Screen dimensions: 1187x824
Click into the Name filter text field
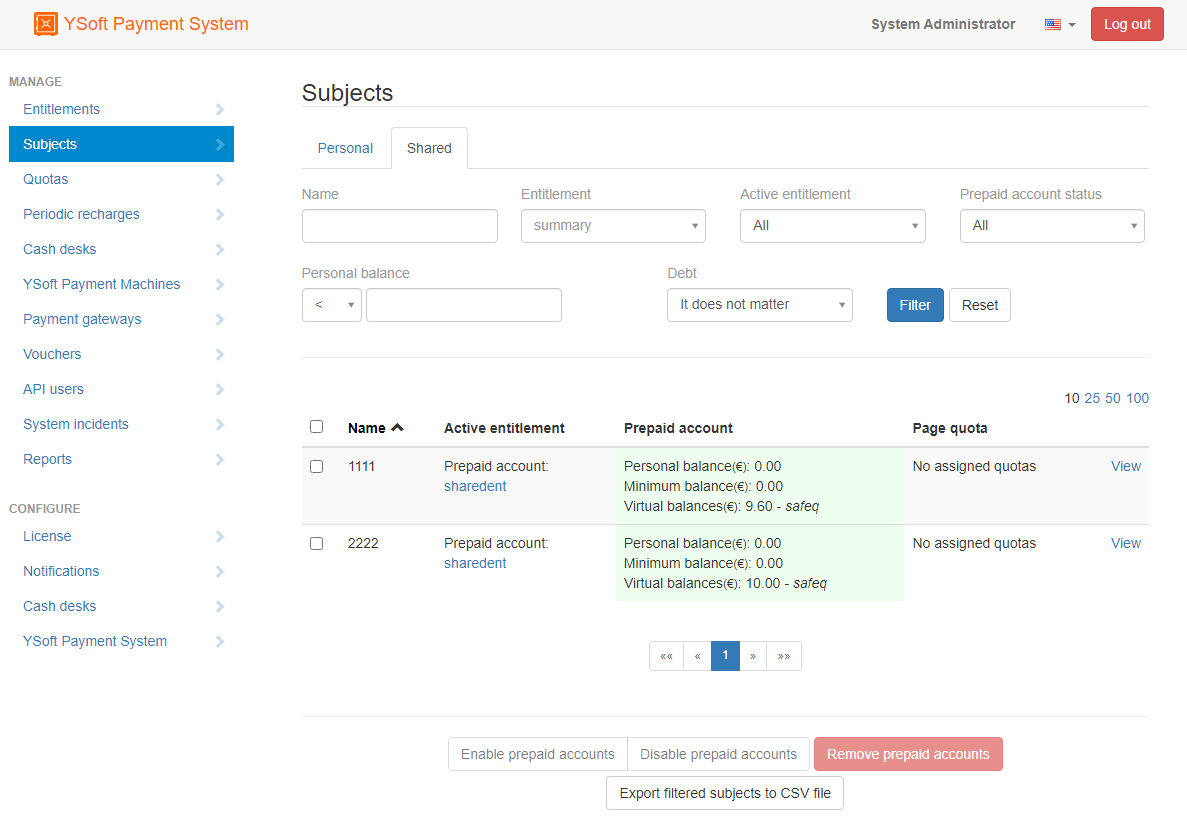[399, 226]
